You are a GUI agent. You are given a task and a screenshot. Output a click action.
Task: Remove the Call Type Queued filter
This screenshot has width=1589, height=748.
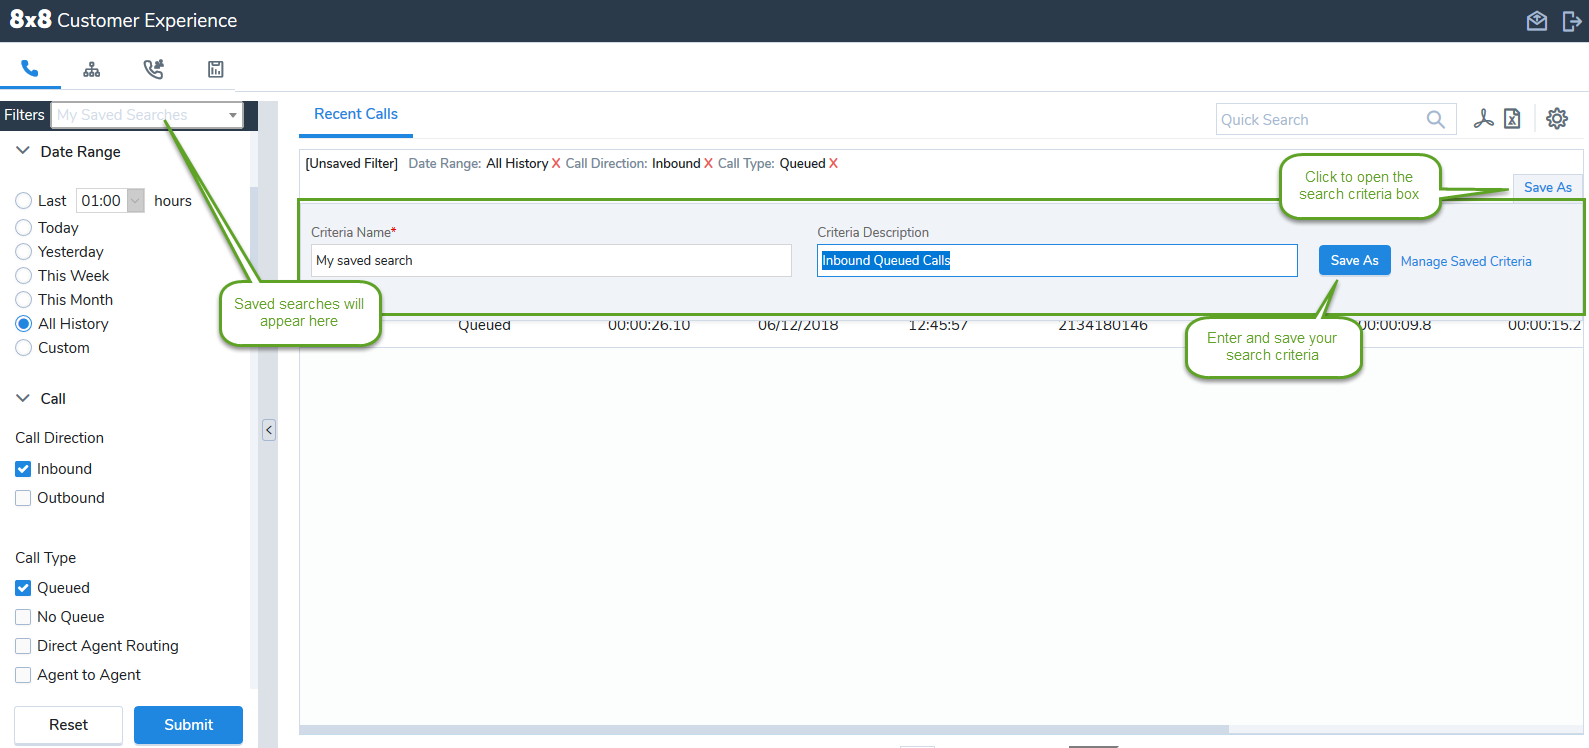pyautogui.click(x=833, y=164)
